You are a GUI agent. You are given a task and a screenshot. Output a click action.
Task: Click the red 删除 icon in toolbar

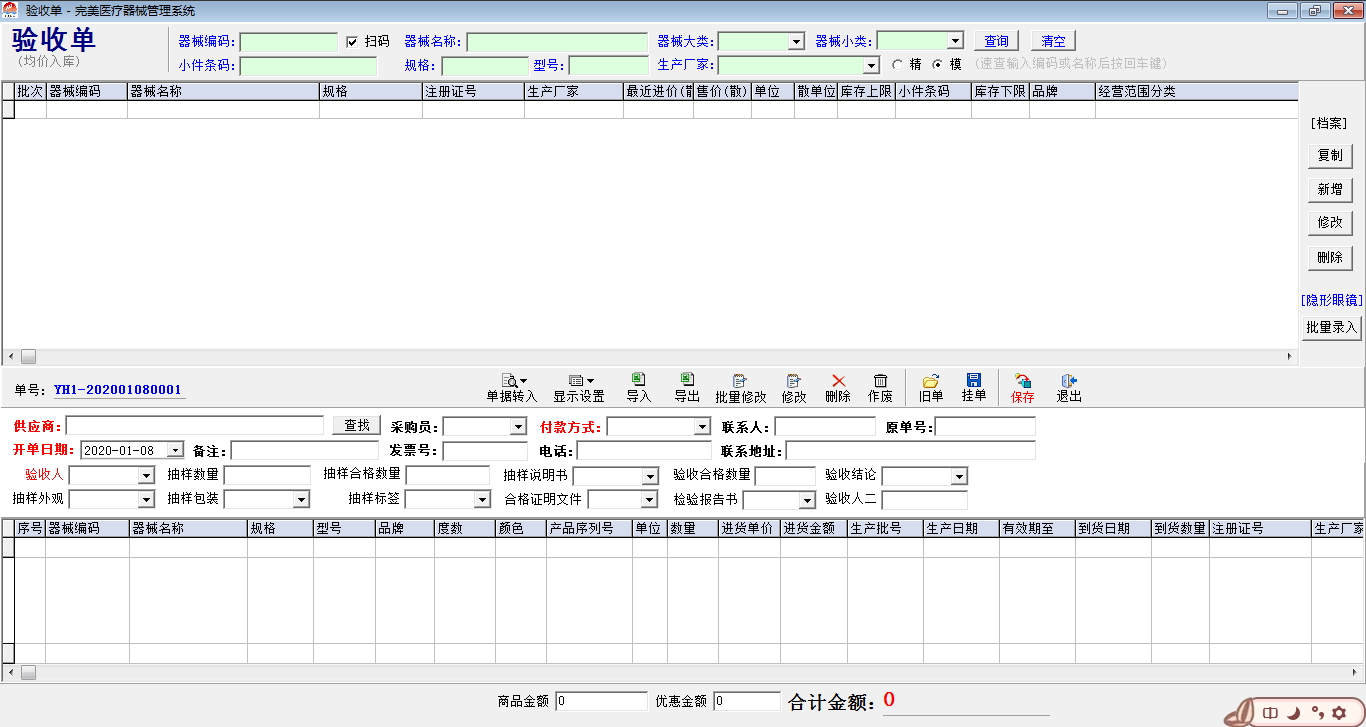coord(838,381)
